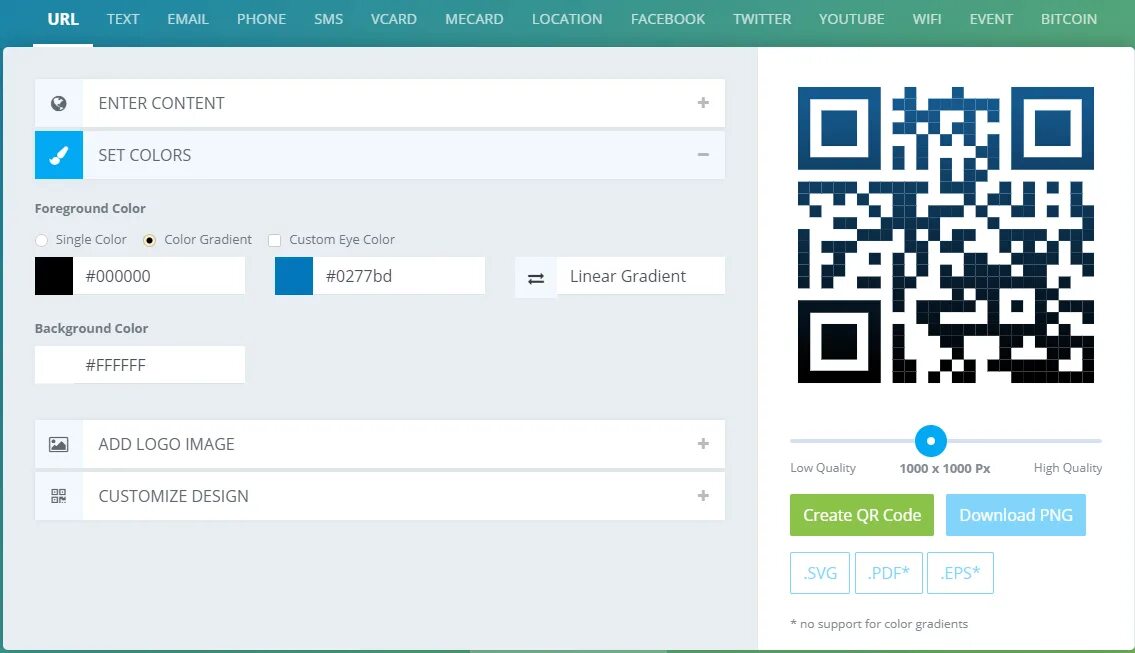Click the image icon for Add Logo

(x=59, y=445)
